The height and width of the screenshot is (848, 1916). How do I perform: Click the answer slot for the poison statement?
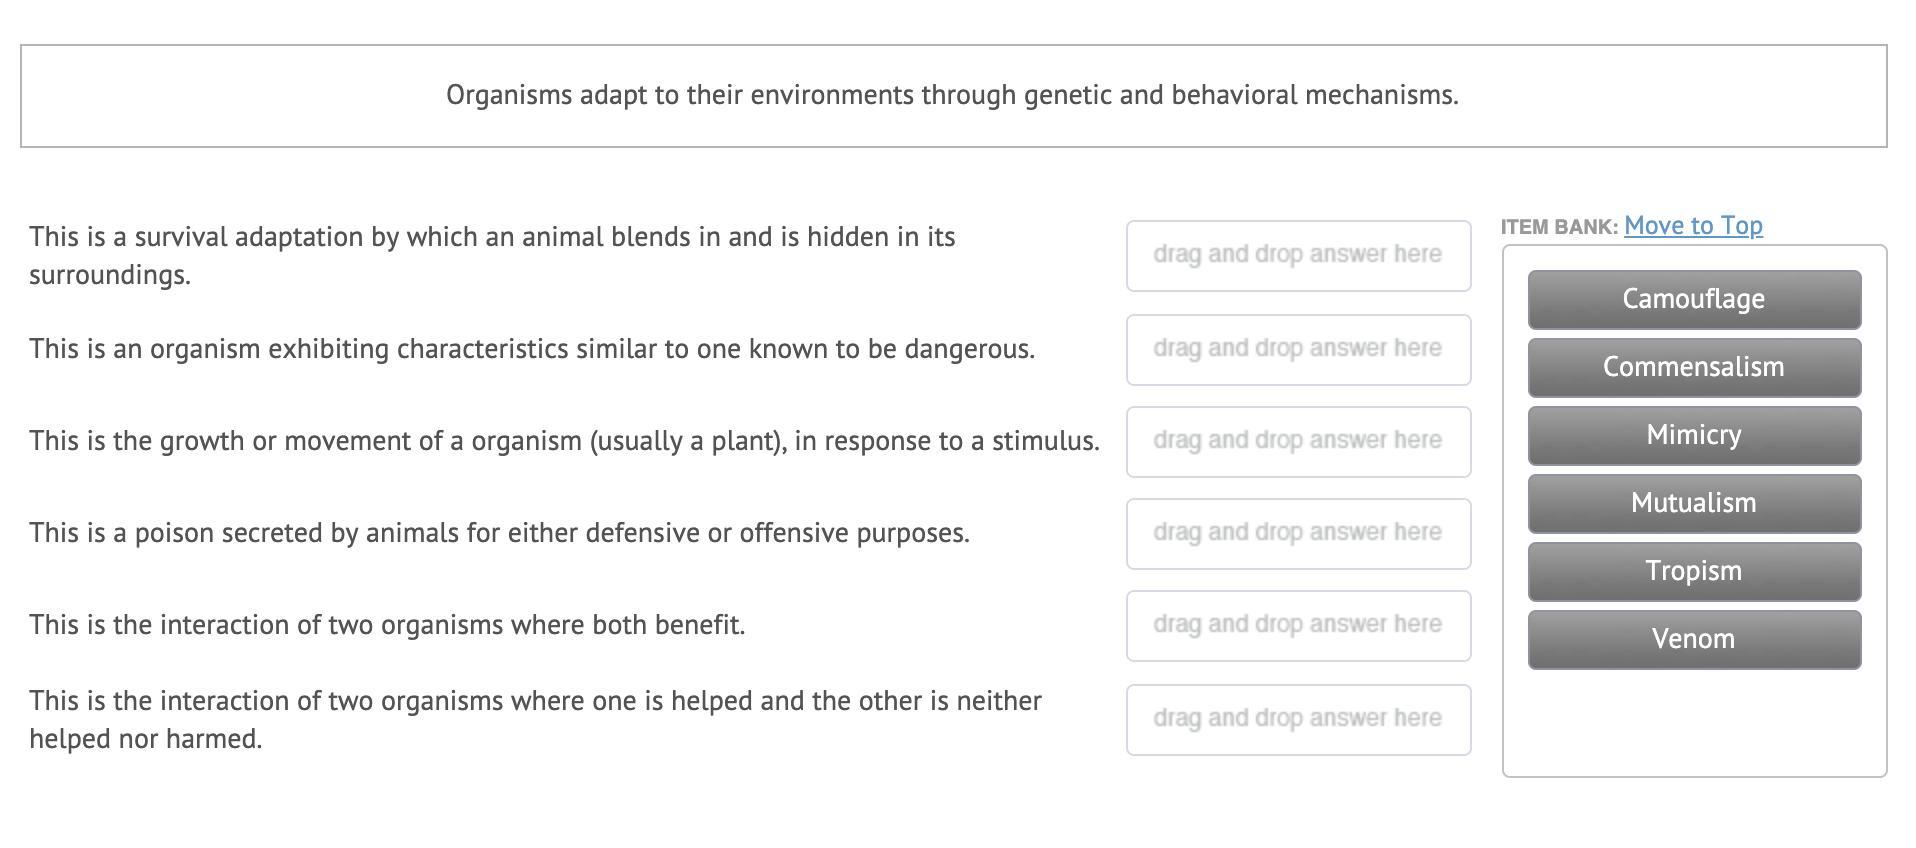click(1297, 534)
